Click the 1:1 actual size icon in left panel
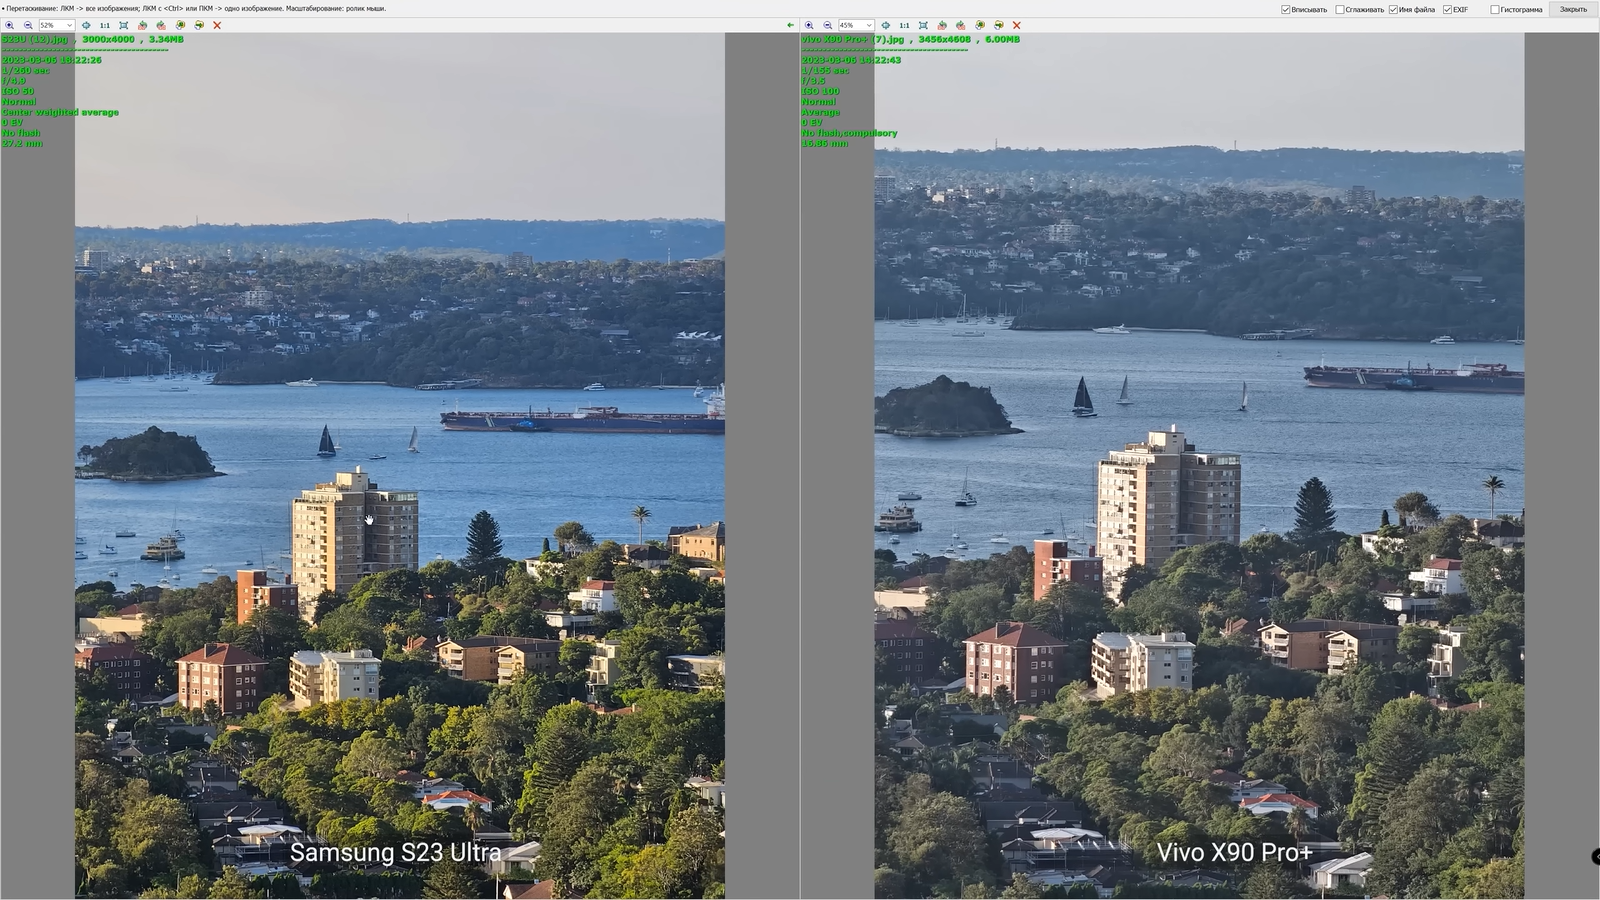This screenshot has height=900, width=1600. click(105, 25)
